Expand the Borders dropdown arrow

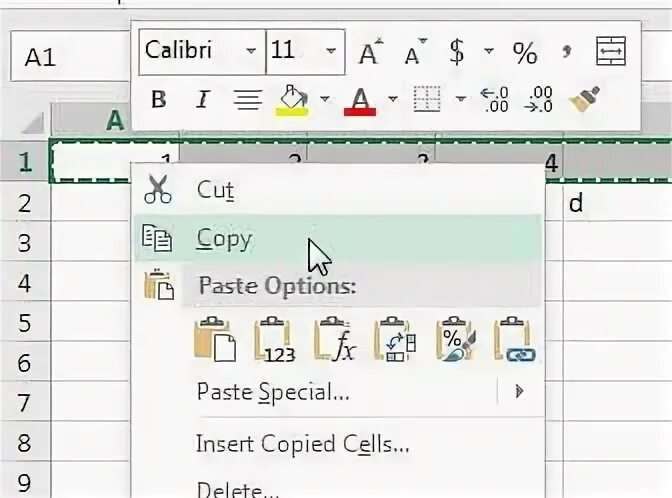coord(461,99)
